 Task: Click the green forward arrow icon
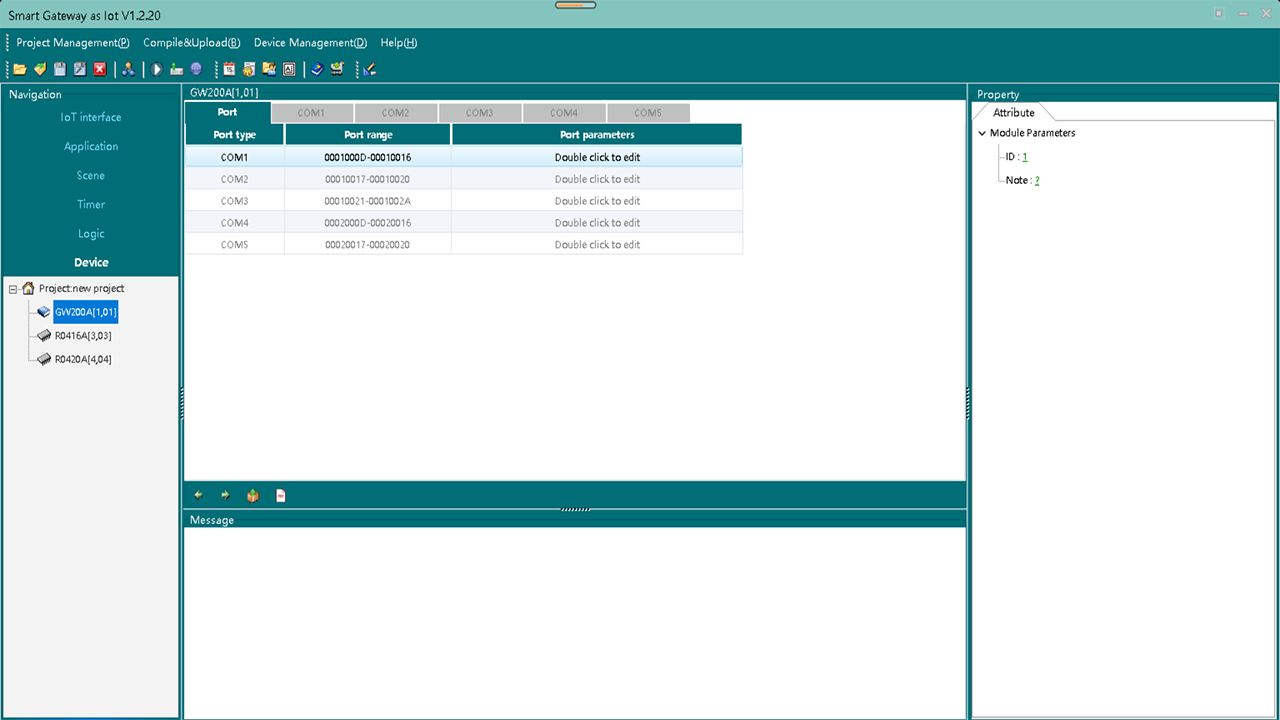point(225,495)
